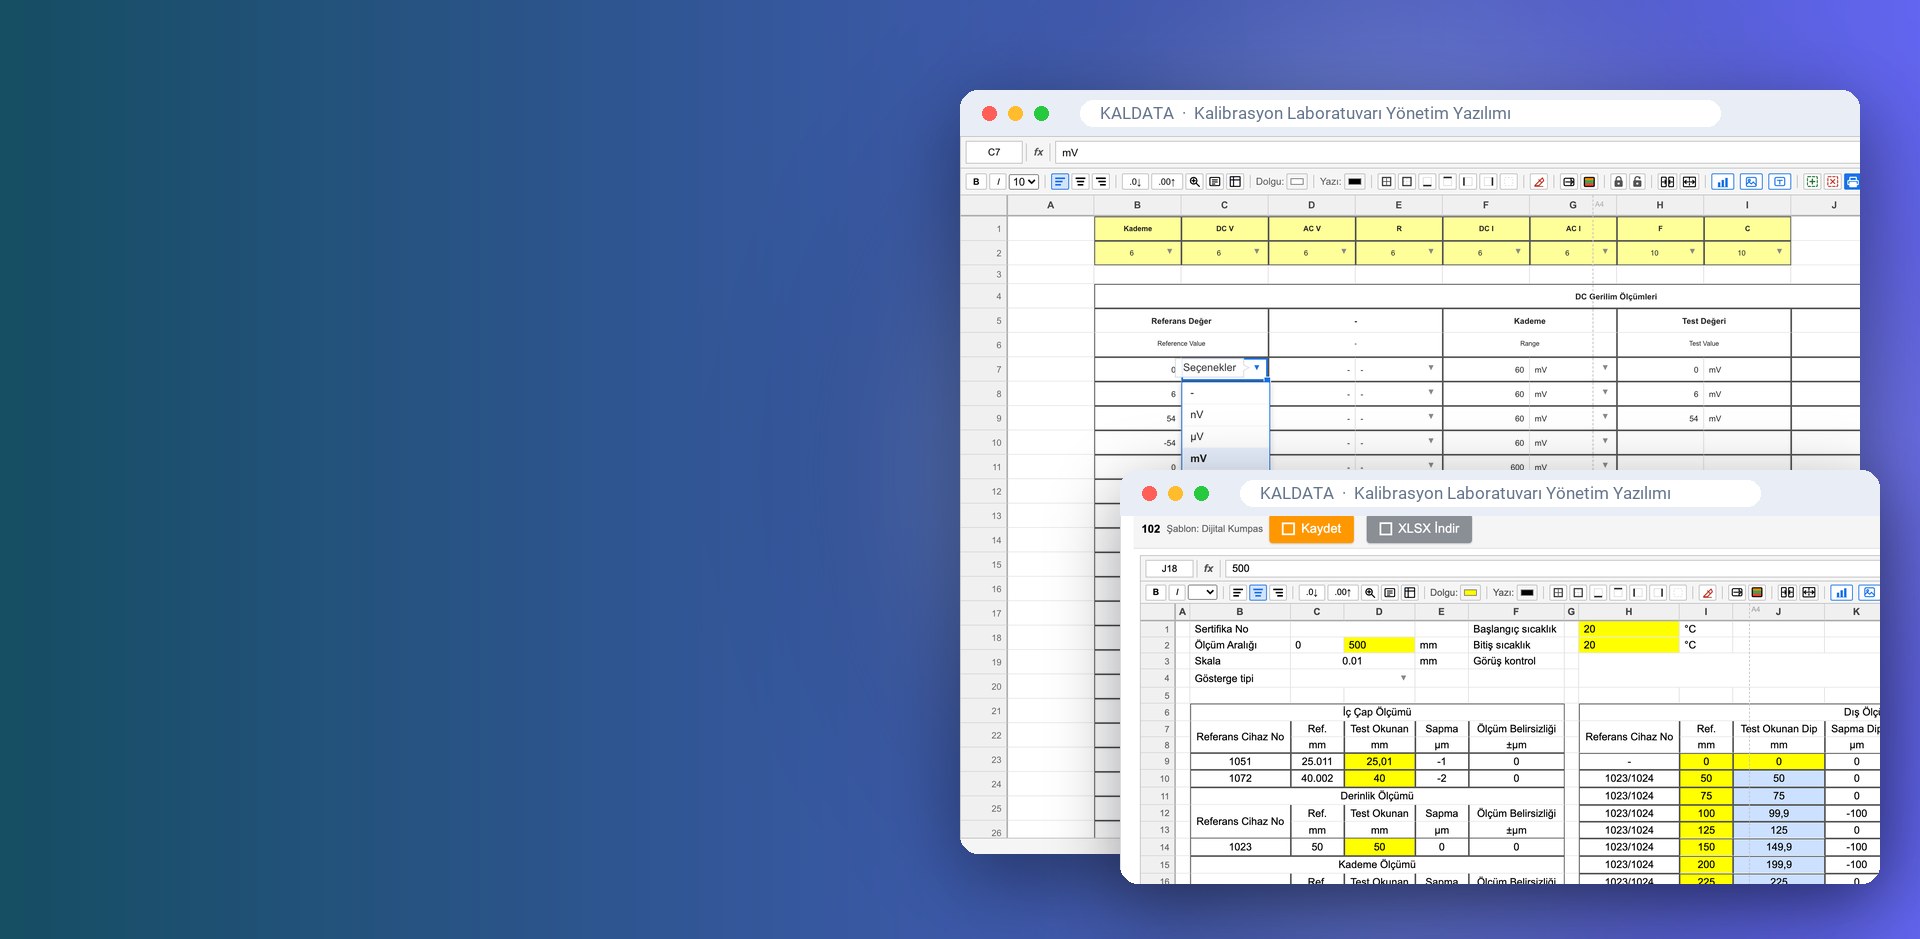Click the Kaydet button

pos(1311,529)
